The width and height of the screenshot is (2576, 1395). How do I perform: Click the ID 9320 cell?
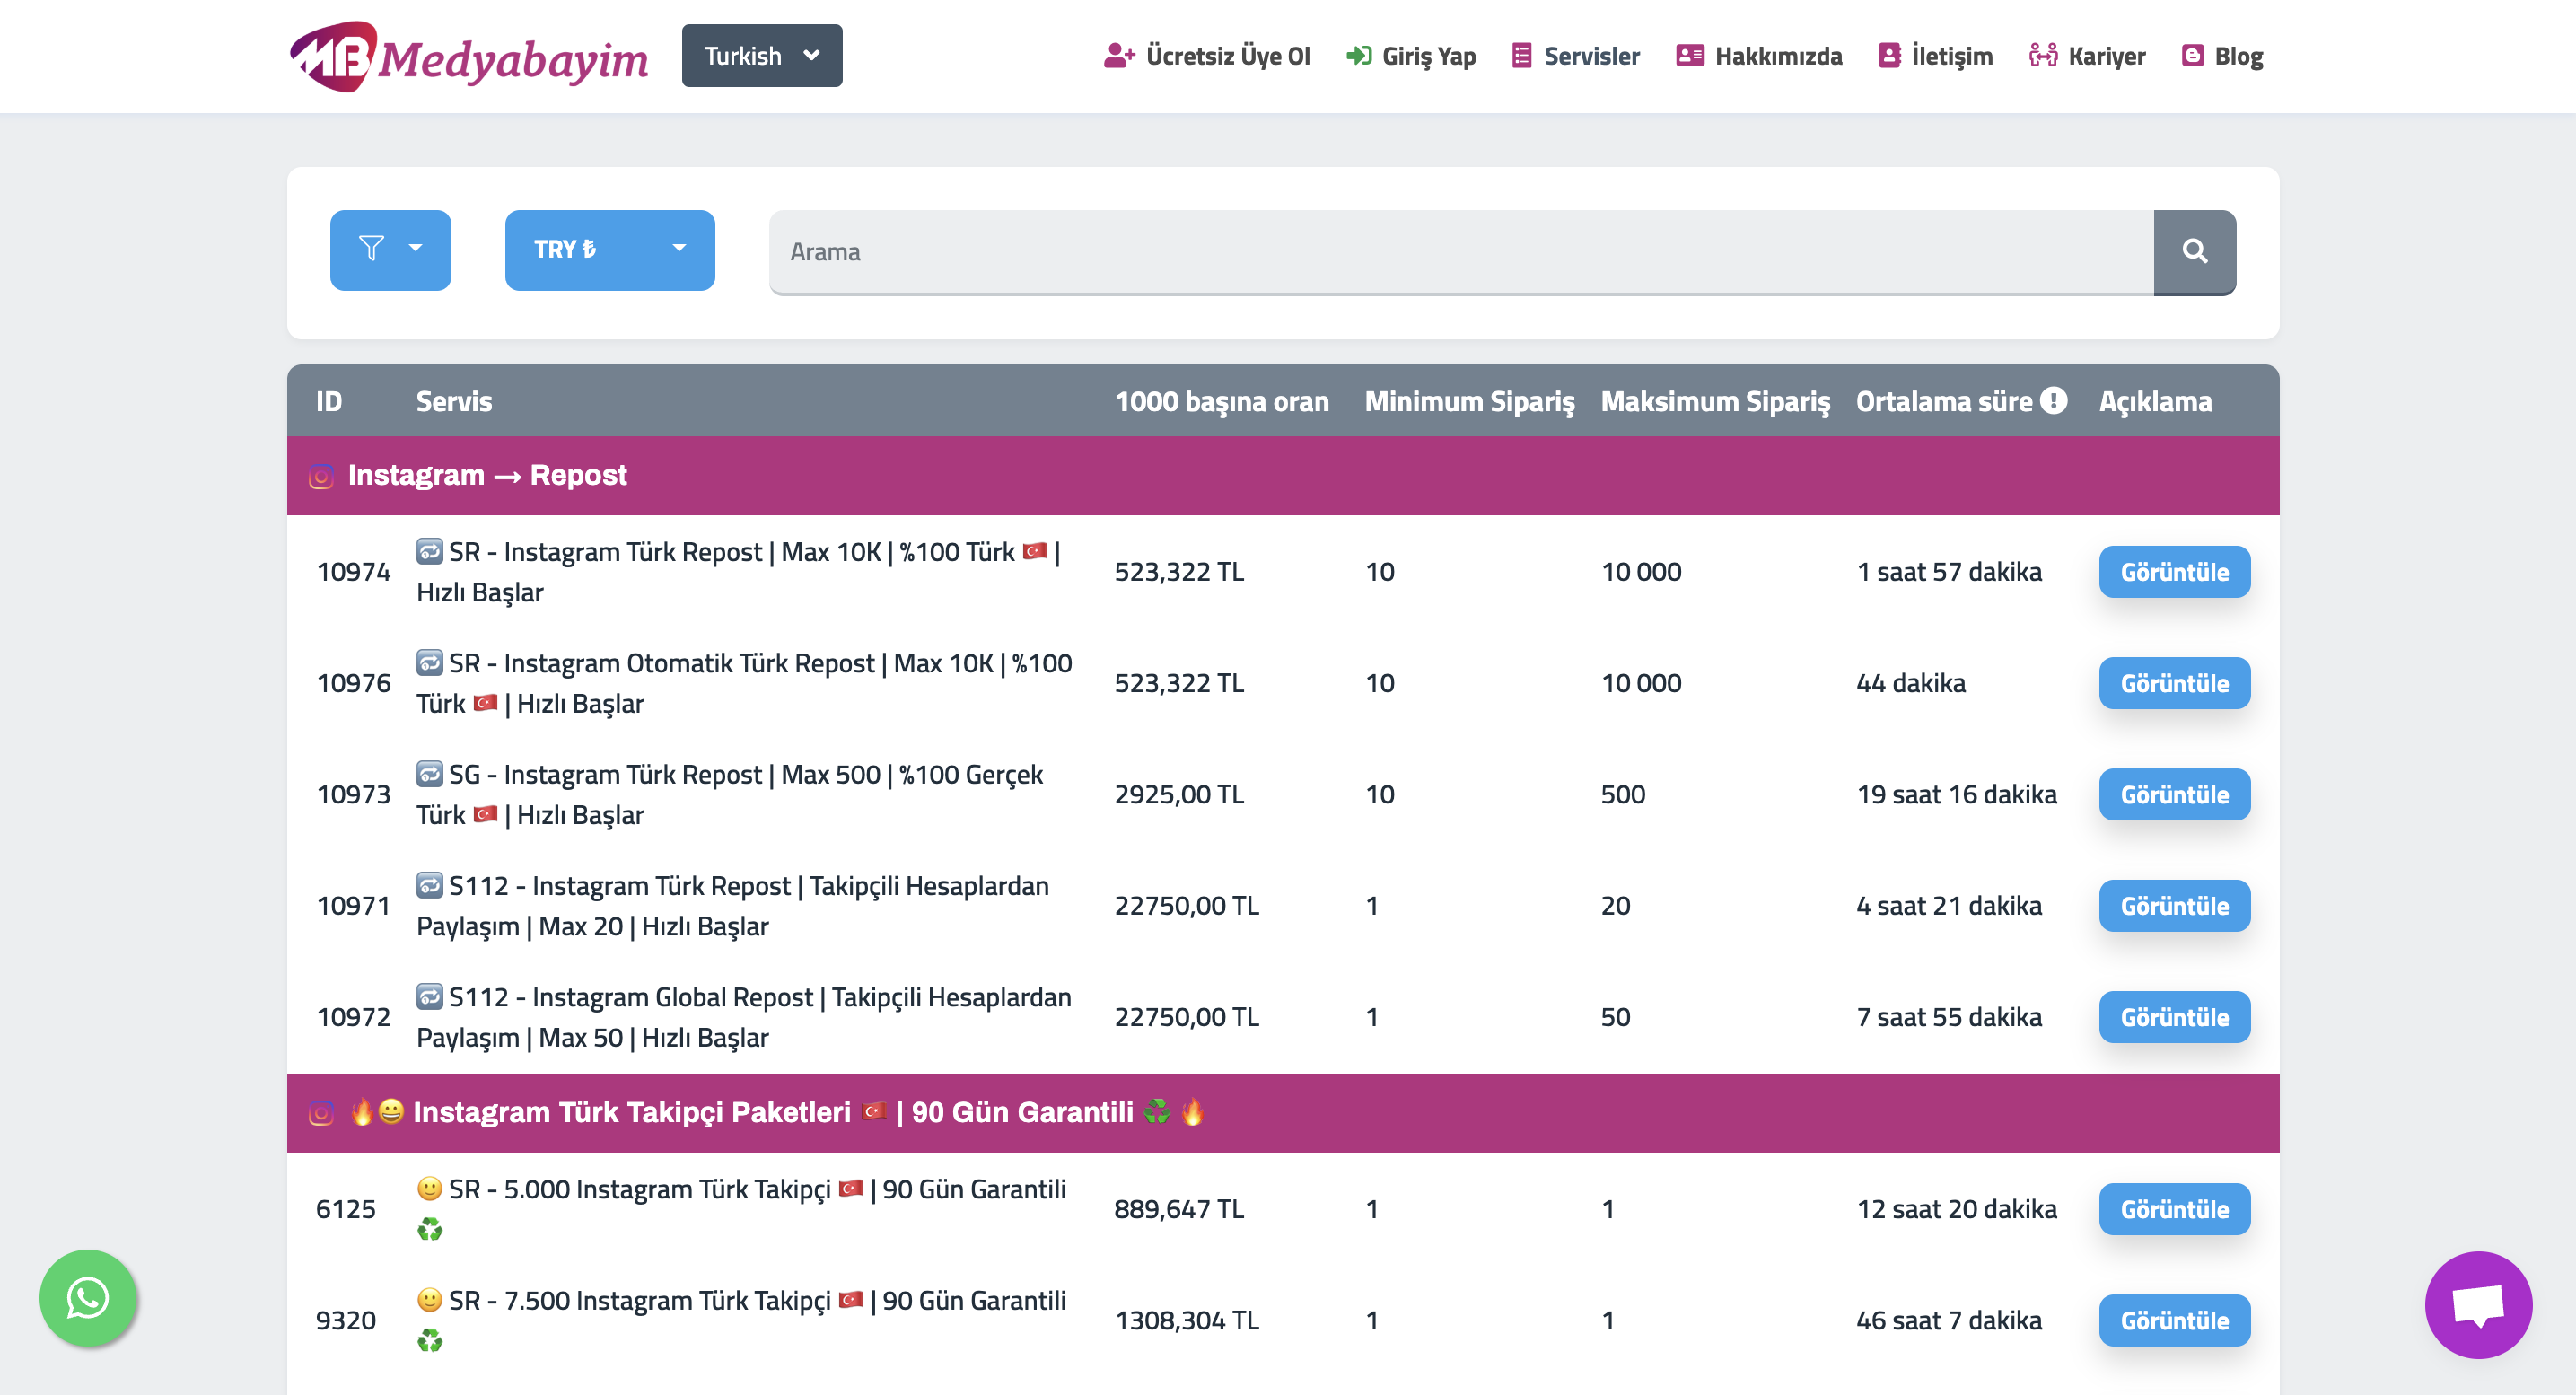(x=346, y=1320)
